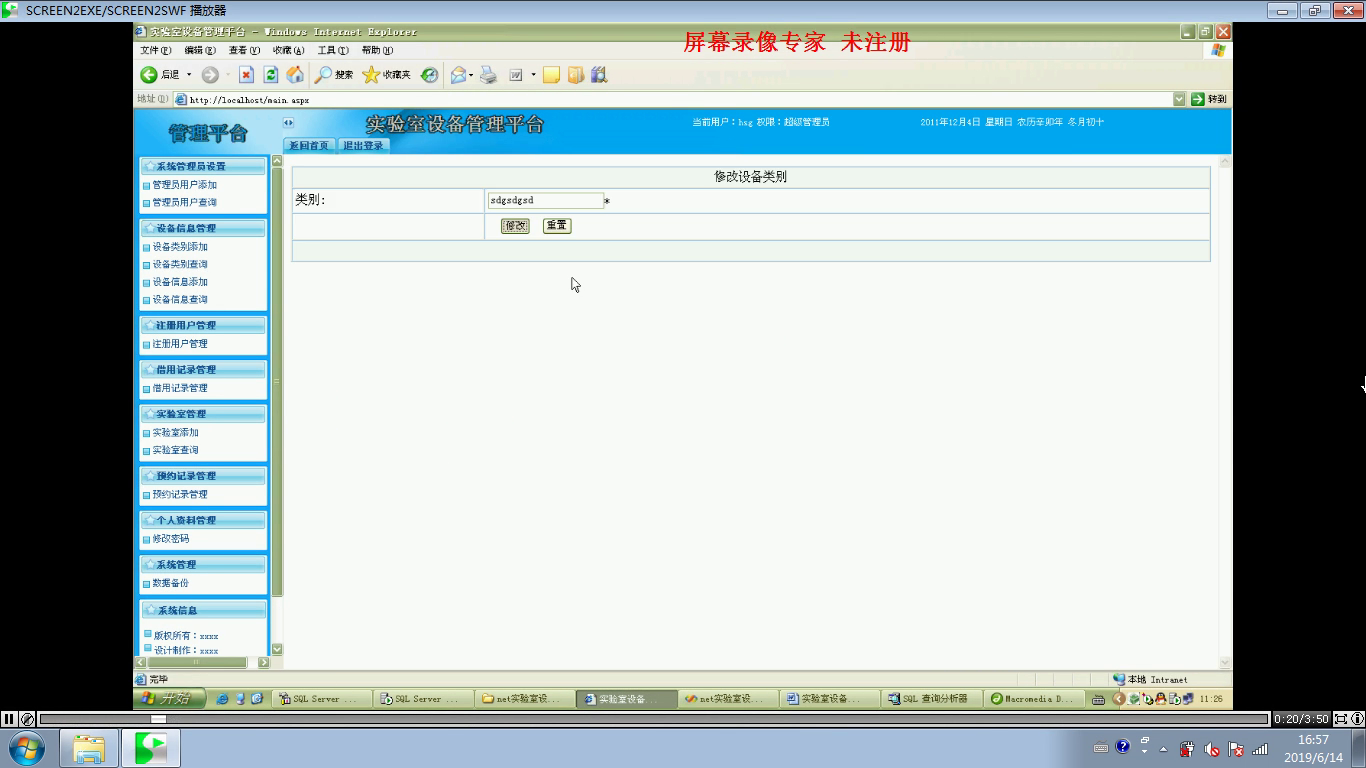1366x768 pixels.
Task: Click the address bar URL field
Action: pos(680,99)
